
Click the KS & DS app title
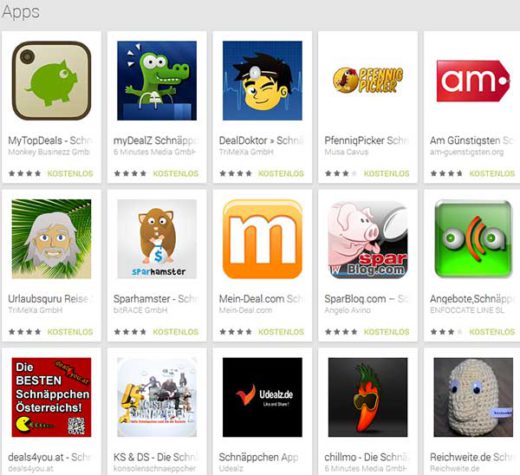pyautogui.click(x=155, y=457)
